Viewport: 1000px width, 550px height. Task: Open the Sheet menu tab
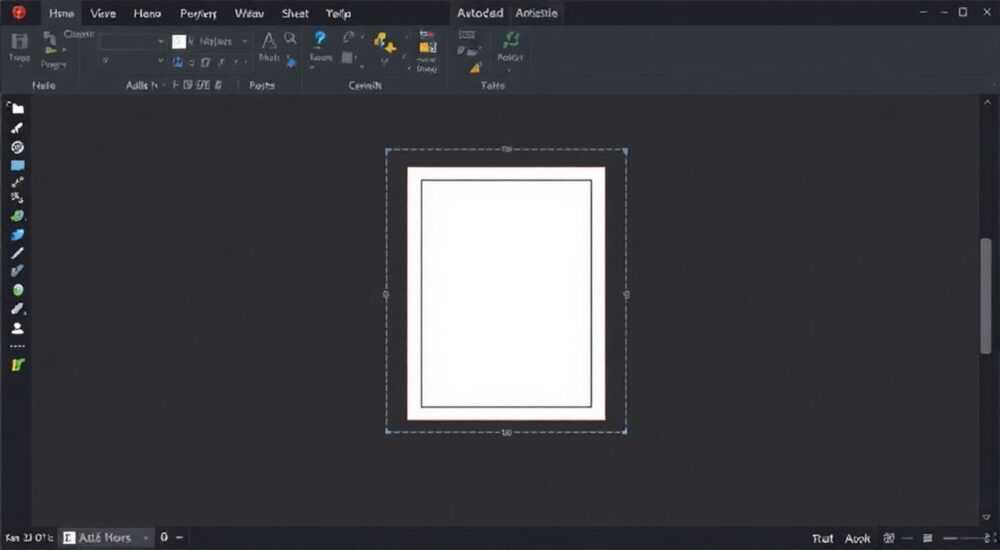(x=295, y=13)
